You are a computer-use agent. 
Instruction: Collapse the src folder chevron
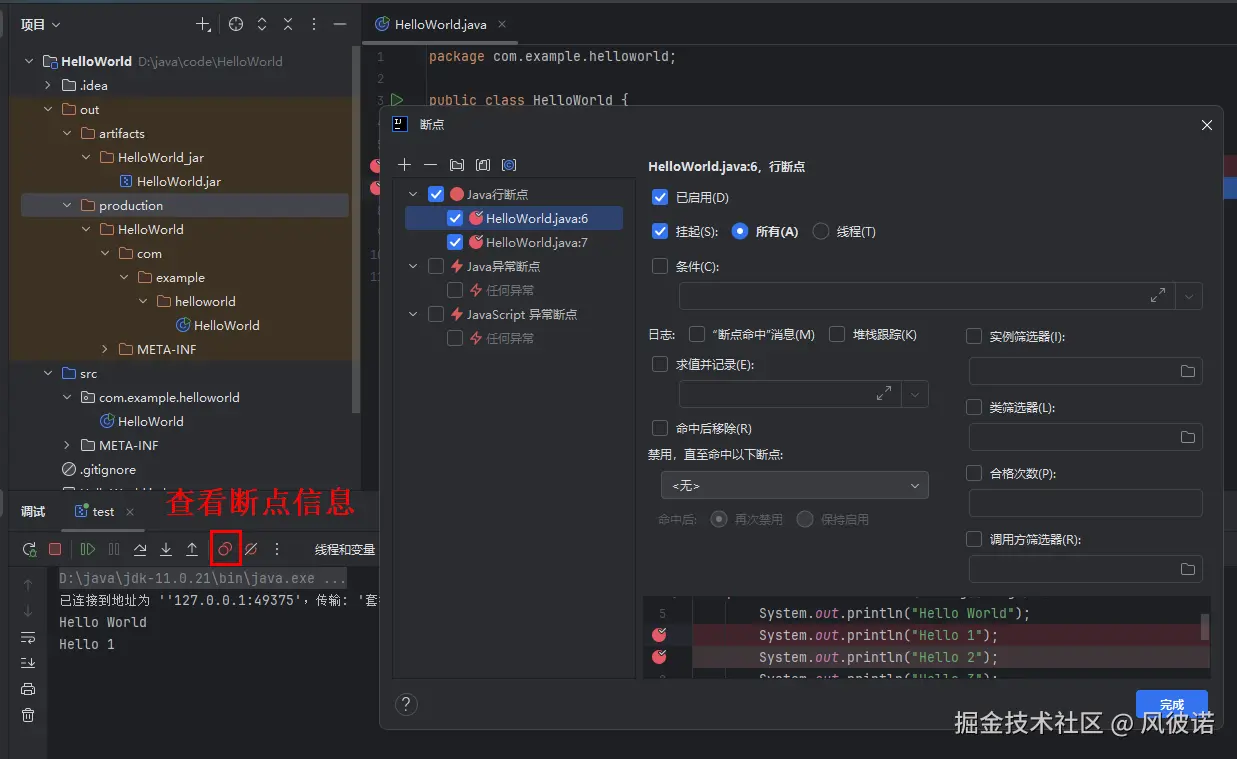[x=48, y=373]
